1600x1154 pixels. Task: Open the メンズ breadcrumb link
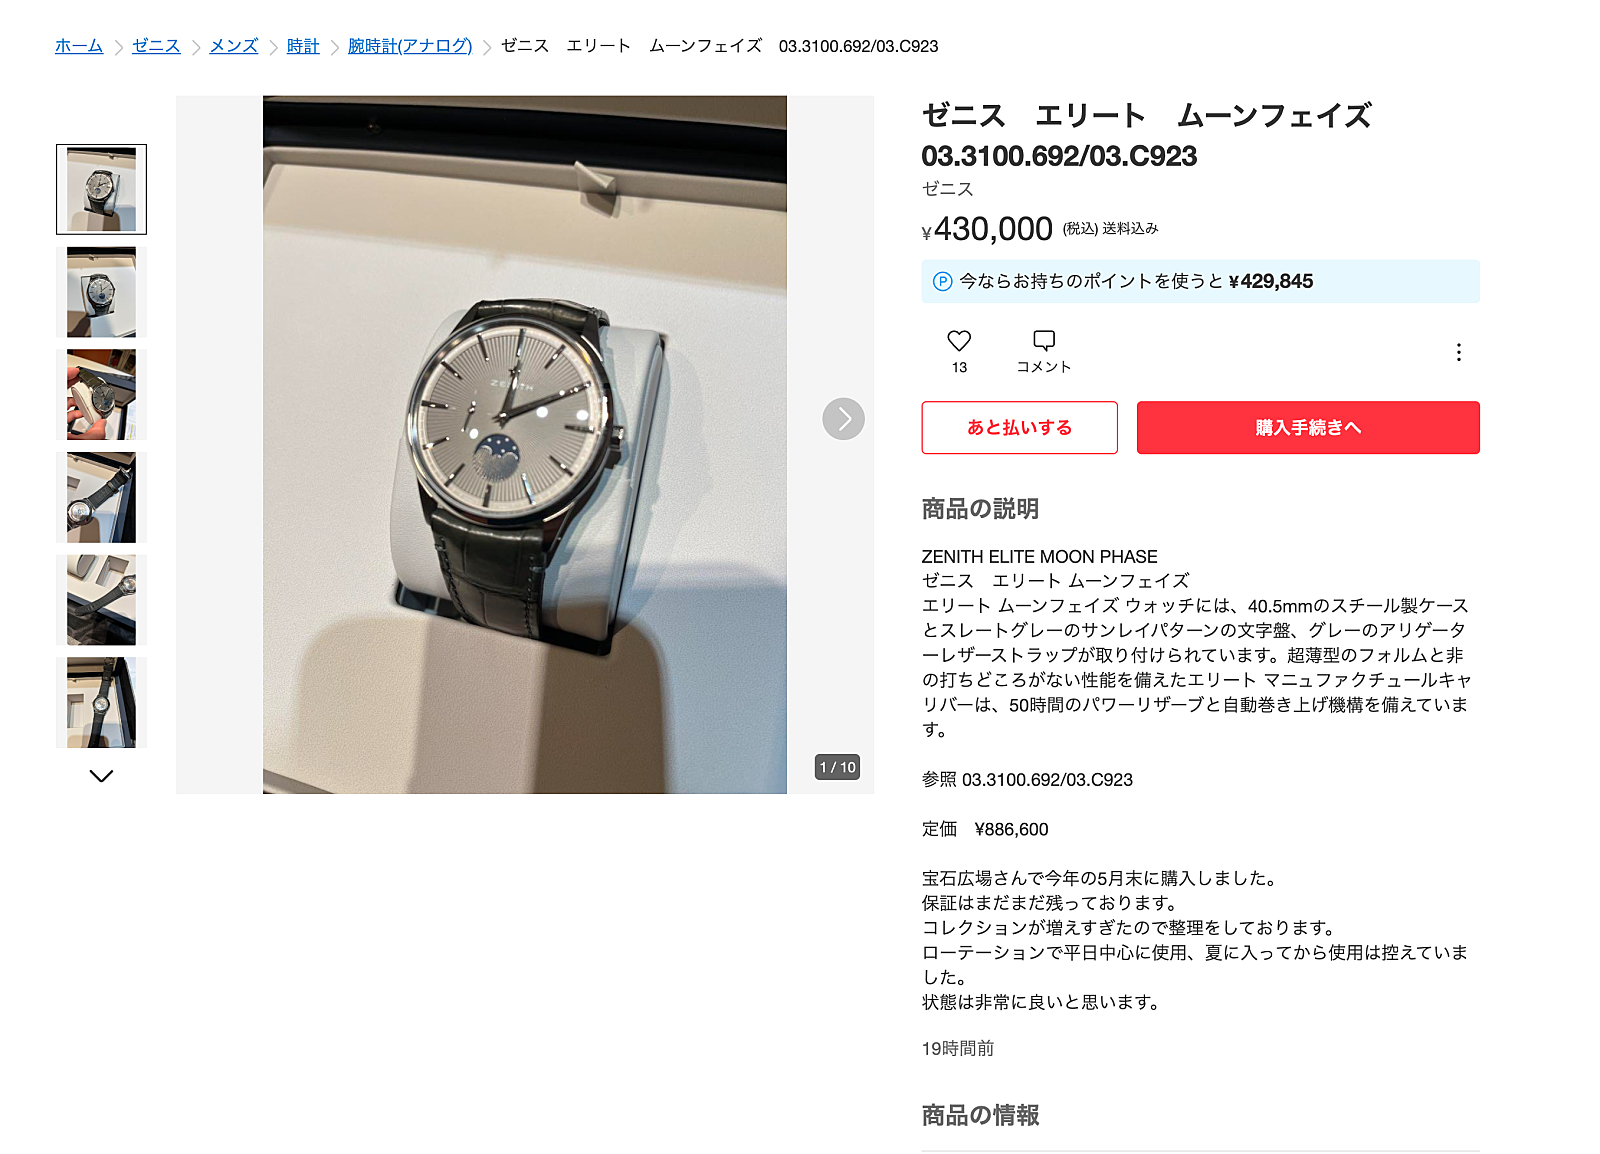(234, 46)
